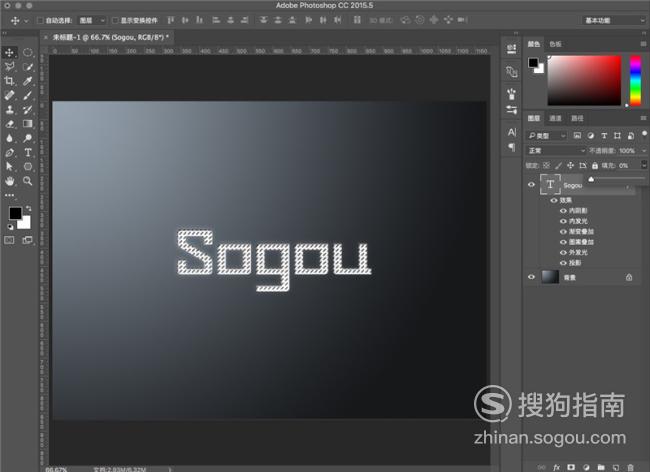Filter layers by type (T) layers
The height and width of the screenshot is (472, 650).
pyautogui.click(x=604, y=136)
